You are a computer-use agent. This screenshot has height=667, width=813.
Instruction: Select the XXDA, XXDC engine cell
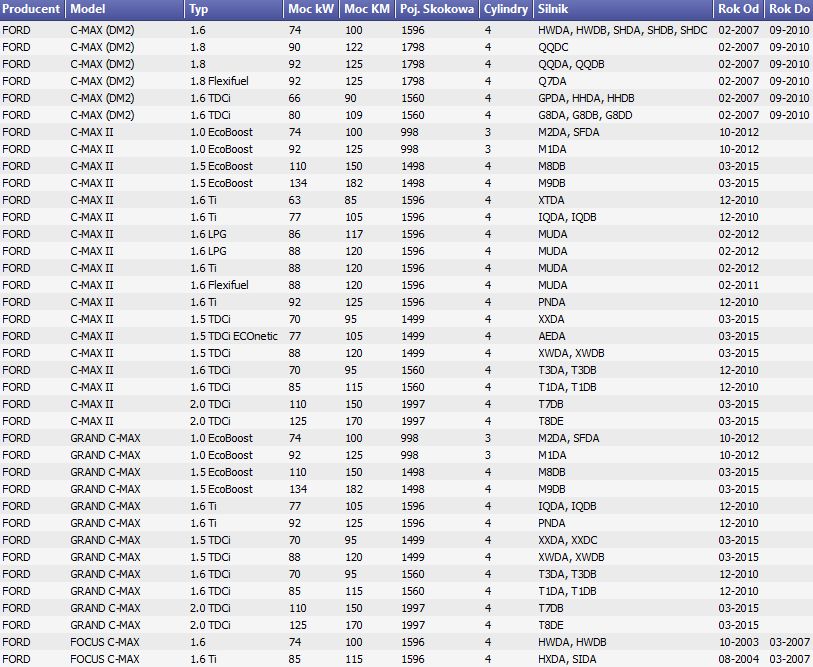tap(568, 540)
